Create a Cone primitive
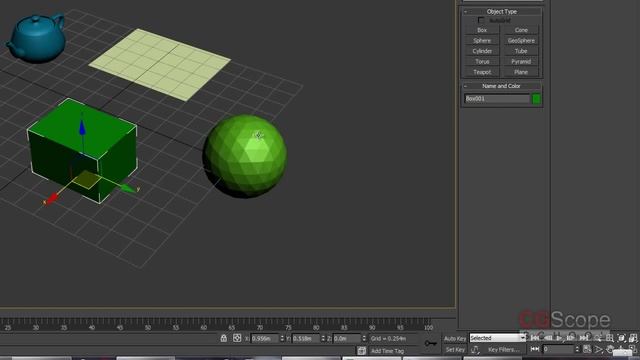640x360 pixels. click(521, 30)
